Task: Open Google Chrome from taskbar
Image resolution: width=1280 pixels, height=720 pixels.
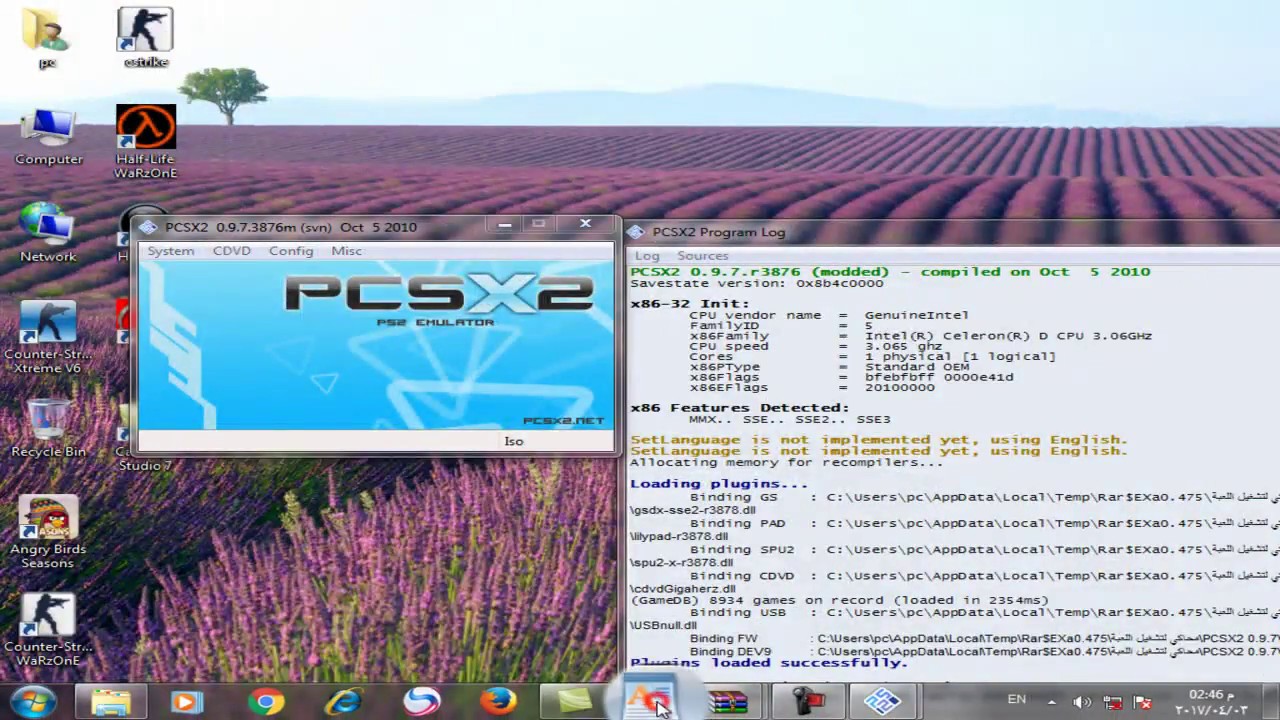Action: (x=265, y=702)
